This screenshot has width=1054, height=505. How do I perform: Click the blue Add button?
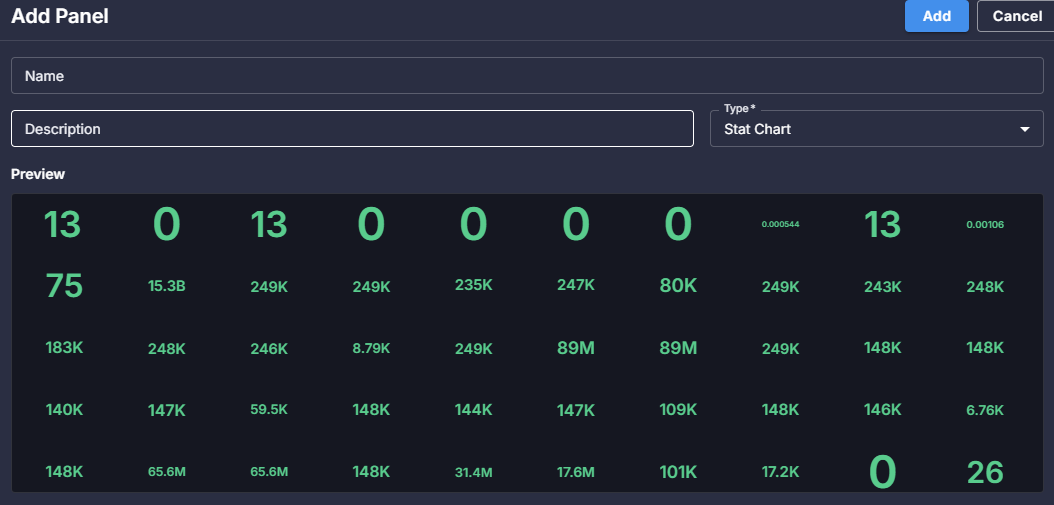pyautogui.click(x=936, y=16)
